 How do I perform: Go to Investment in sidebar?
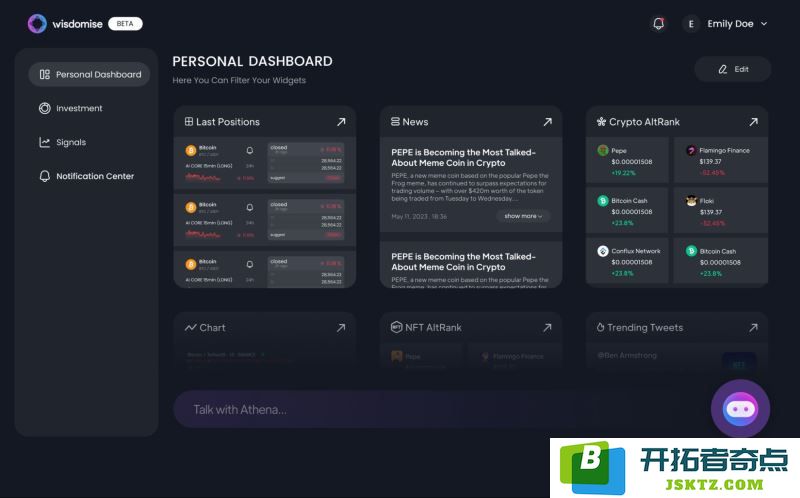tap(70, 108)
